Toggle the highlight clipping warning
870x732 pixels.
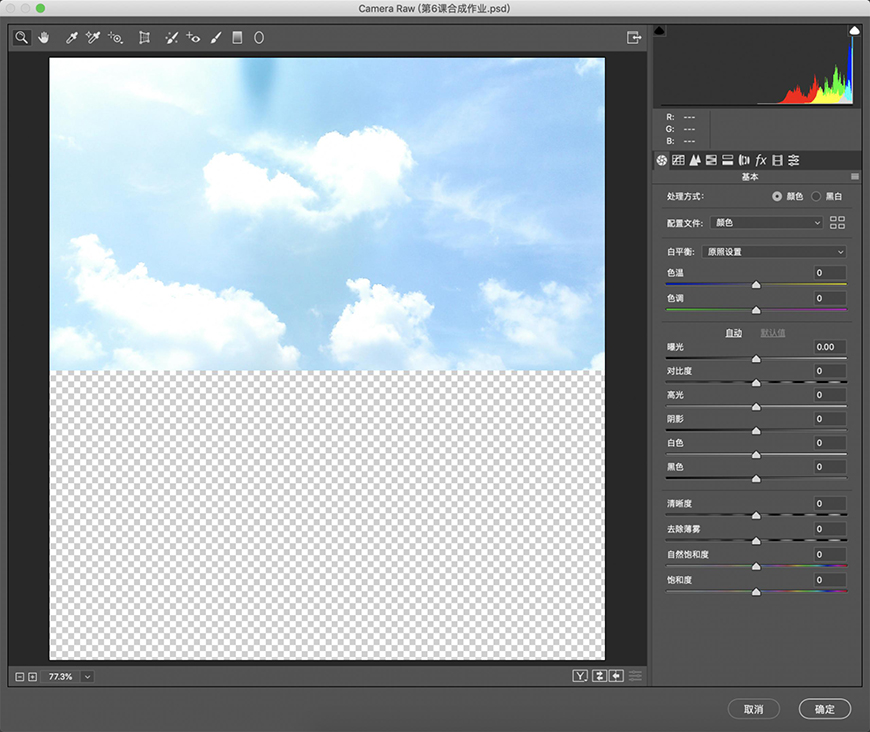855,31
